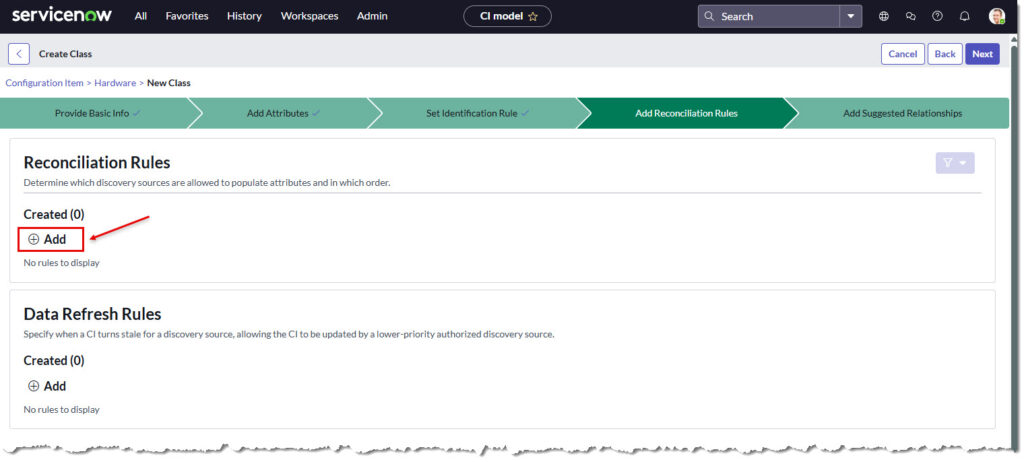This screenshot has height=462, width=1024.
Task: Click the user avatar in header
Action: [x=996, y=16]
